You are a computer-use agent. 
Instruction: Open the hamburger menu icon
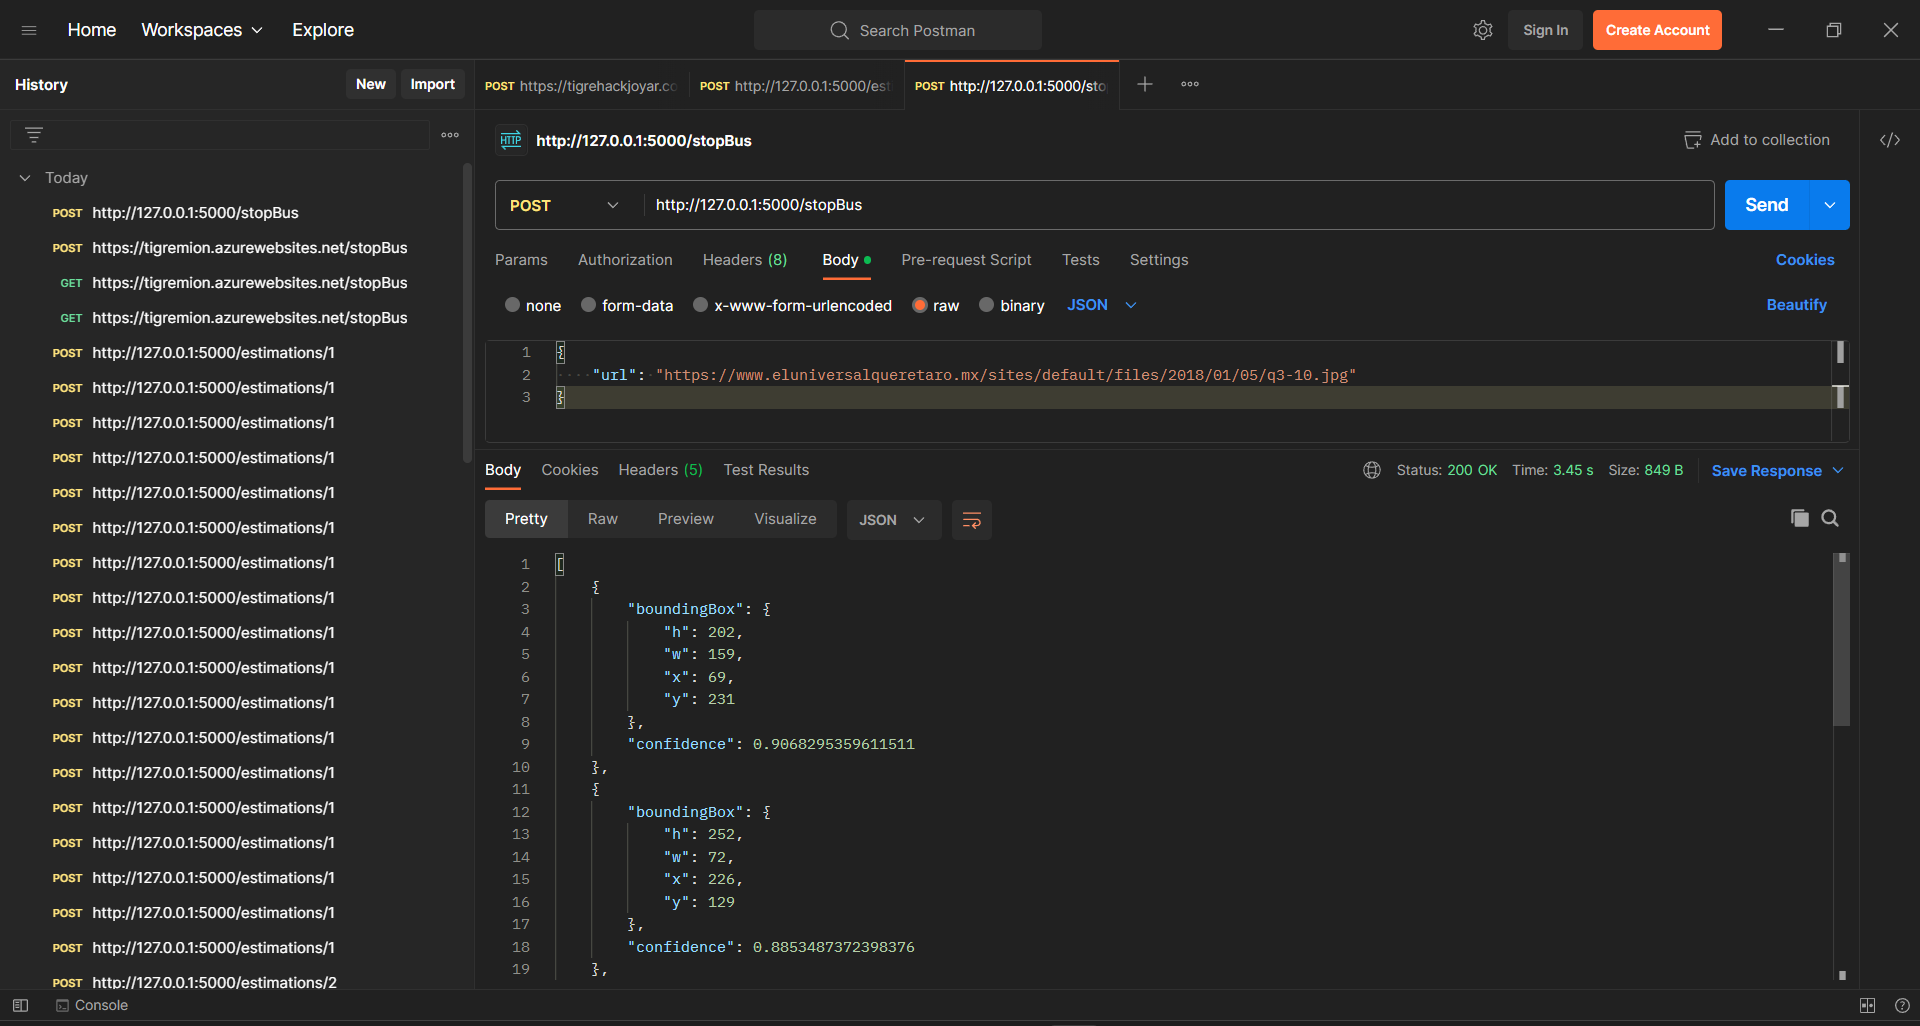point(29,30)
